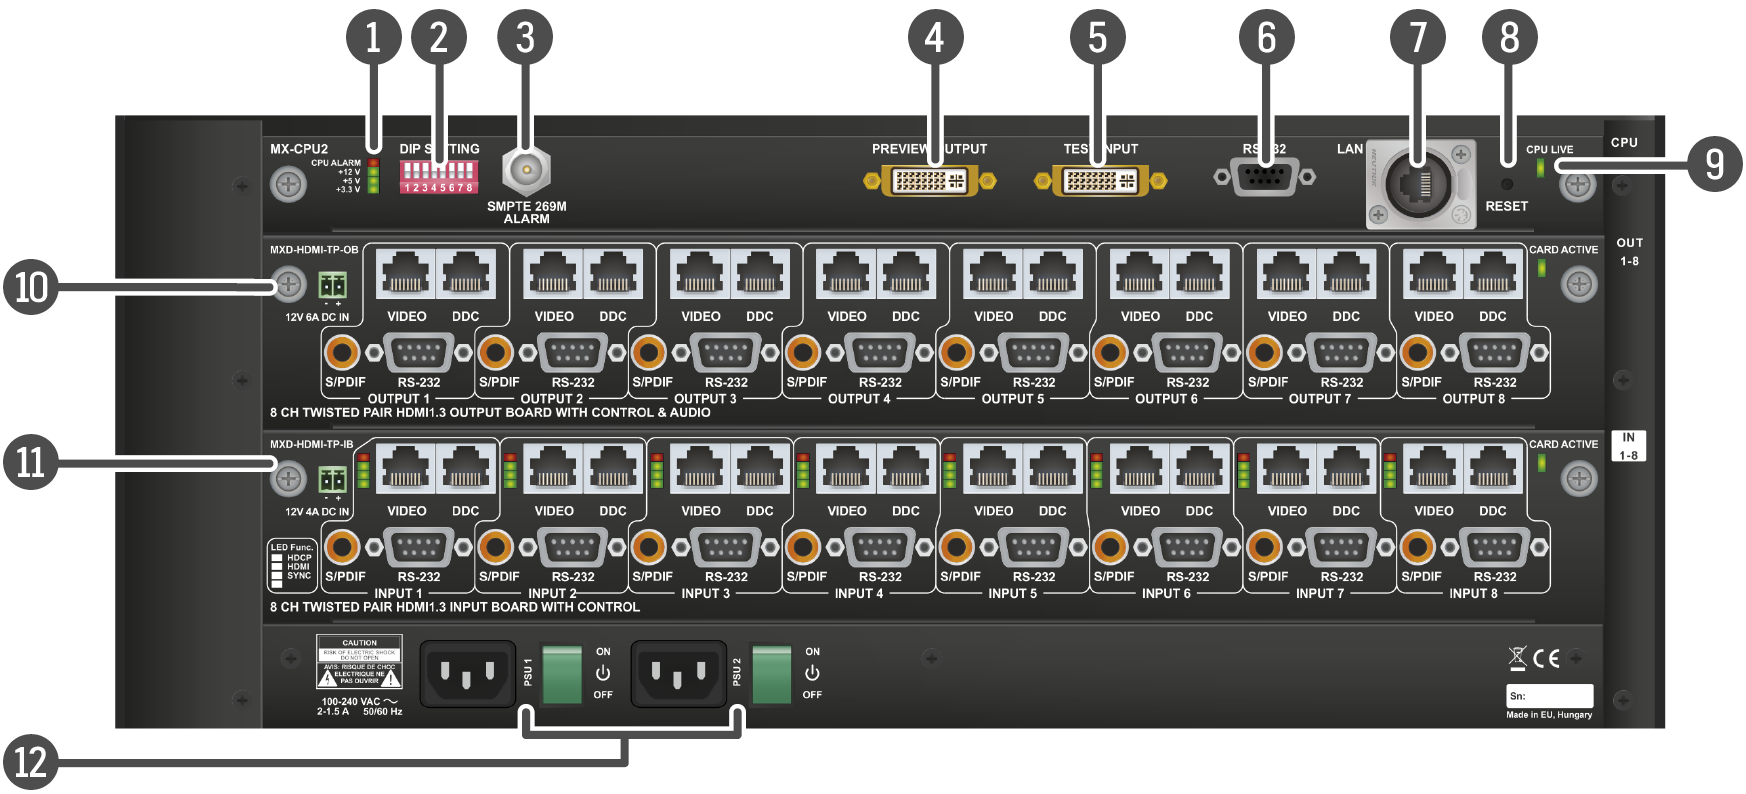Click the CPU ALARM LED stack
Screen dimensions: 1746x794
[x=373, y=175]
